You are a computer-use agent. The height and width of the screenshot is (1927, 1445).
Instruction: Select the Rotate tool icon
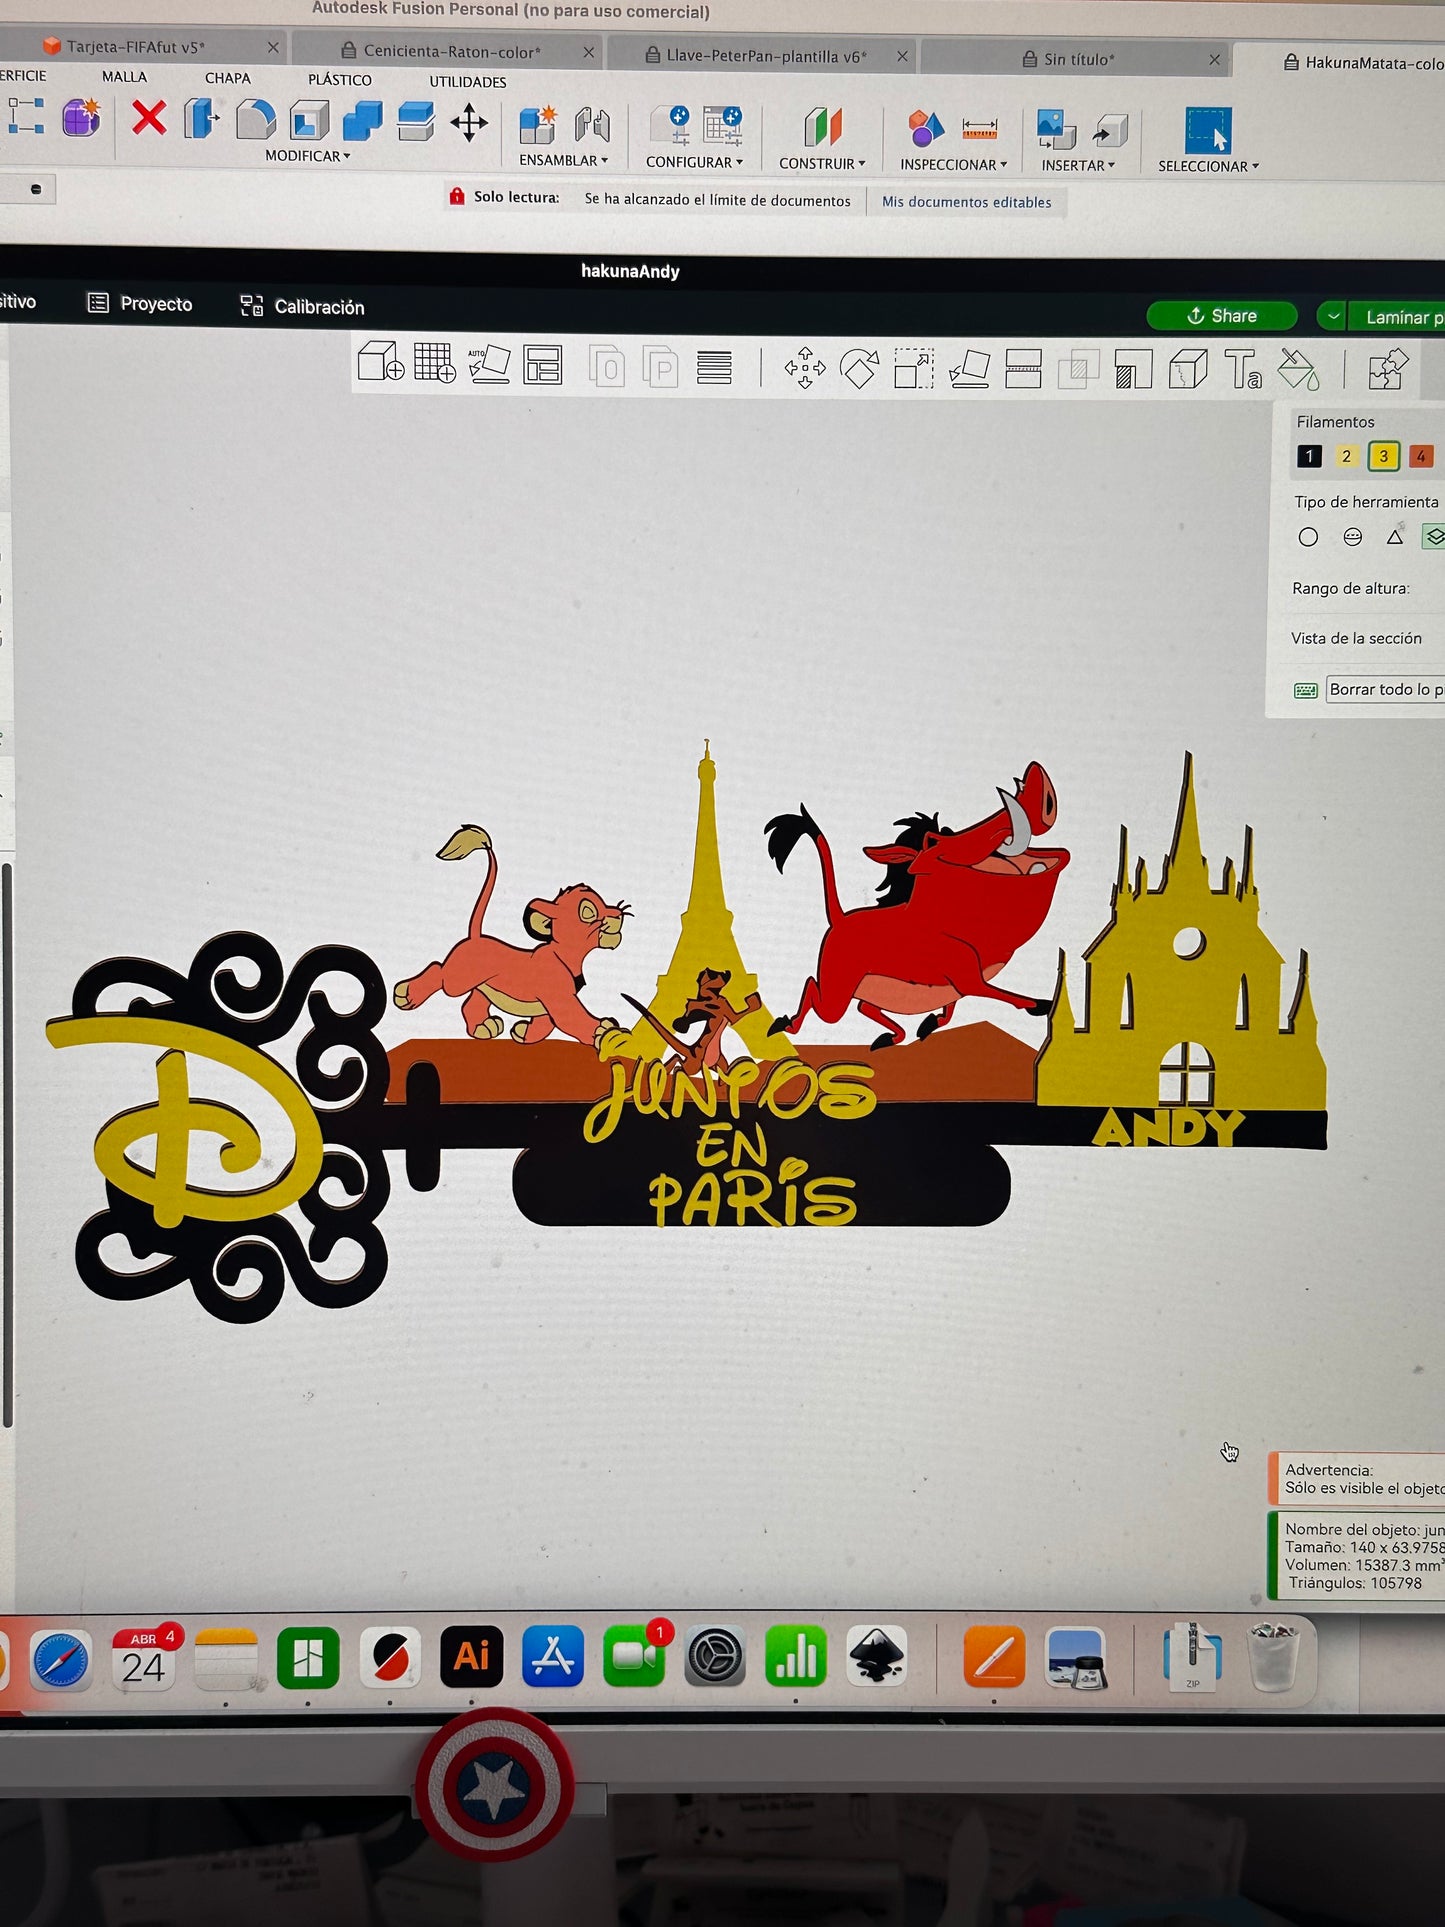point(859,369)
